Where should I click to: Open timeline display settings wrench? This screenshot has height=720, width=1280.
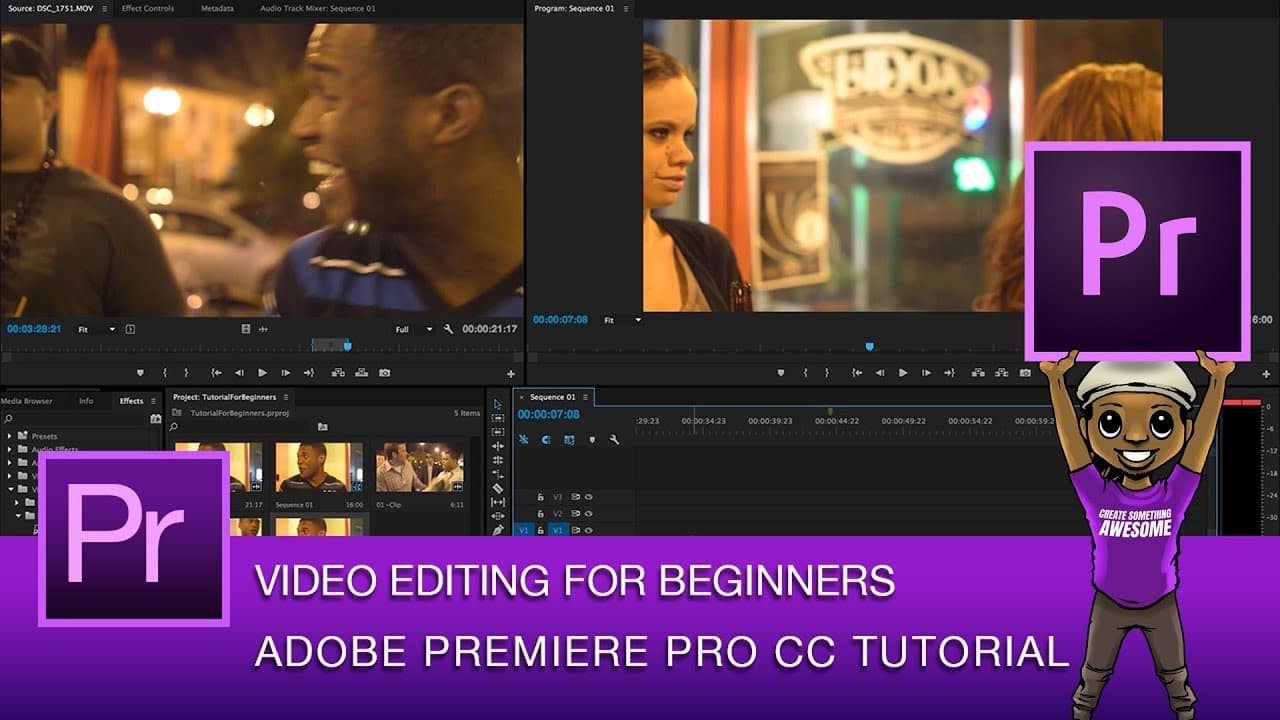coord(614,439)
